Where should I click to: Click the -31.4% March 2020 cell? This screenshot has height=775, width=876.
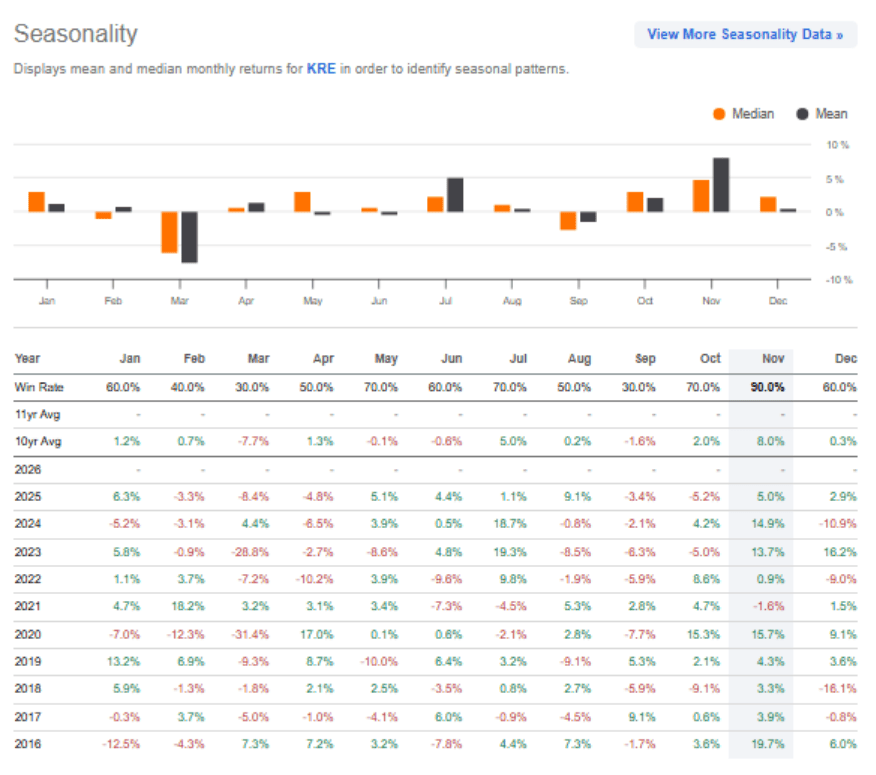(249, 633)
